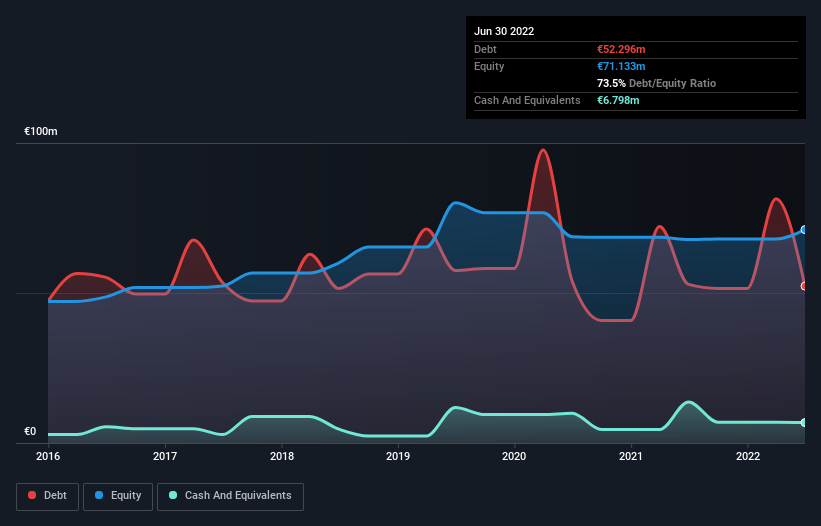Click the Jun 30 2022 tooltip date
This screenshot has width=821, height=526.
504,31
